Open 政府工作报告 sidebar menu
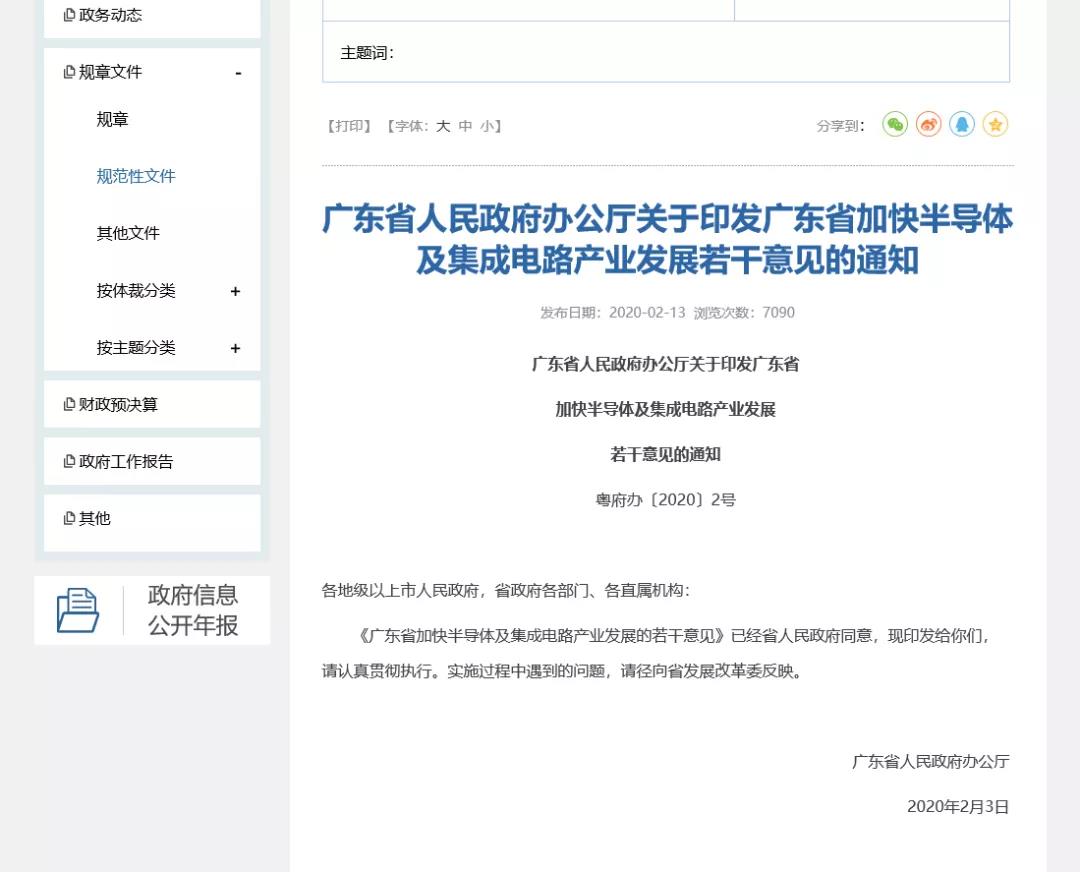 tap(126, 462)
